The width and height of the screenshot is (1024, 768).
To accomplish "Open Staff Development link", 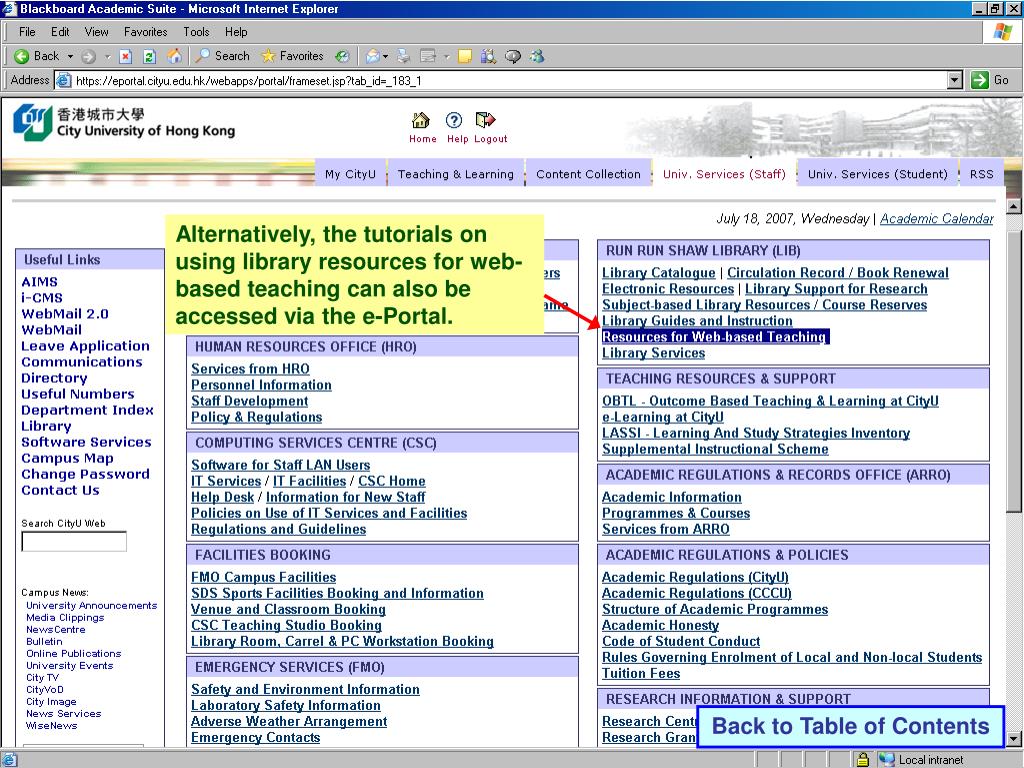I will point(249,402).
